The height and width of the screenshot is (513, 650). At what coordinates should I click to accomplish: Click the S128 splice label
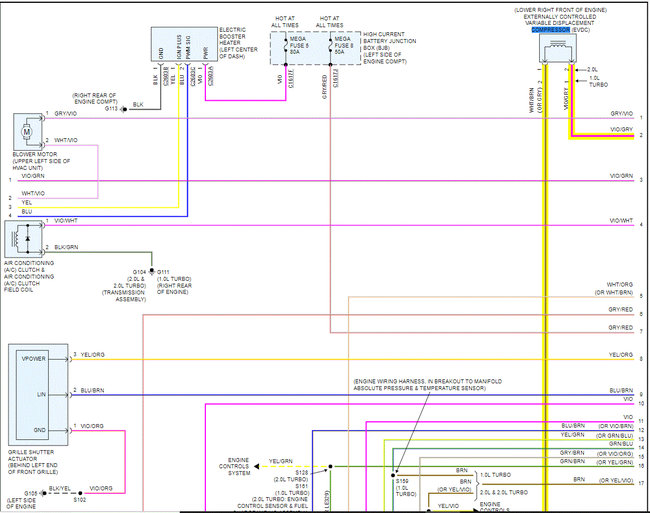pyautogui.click(x=301, y=472)
